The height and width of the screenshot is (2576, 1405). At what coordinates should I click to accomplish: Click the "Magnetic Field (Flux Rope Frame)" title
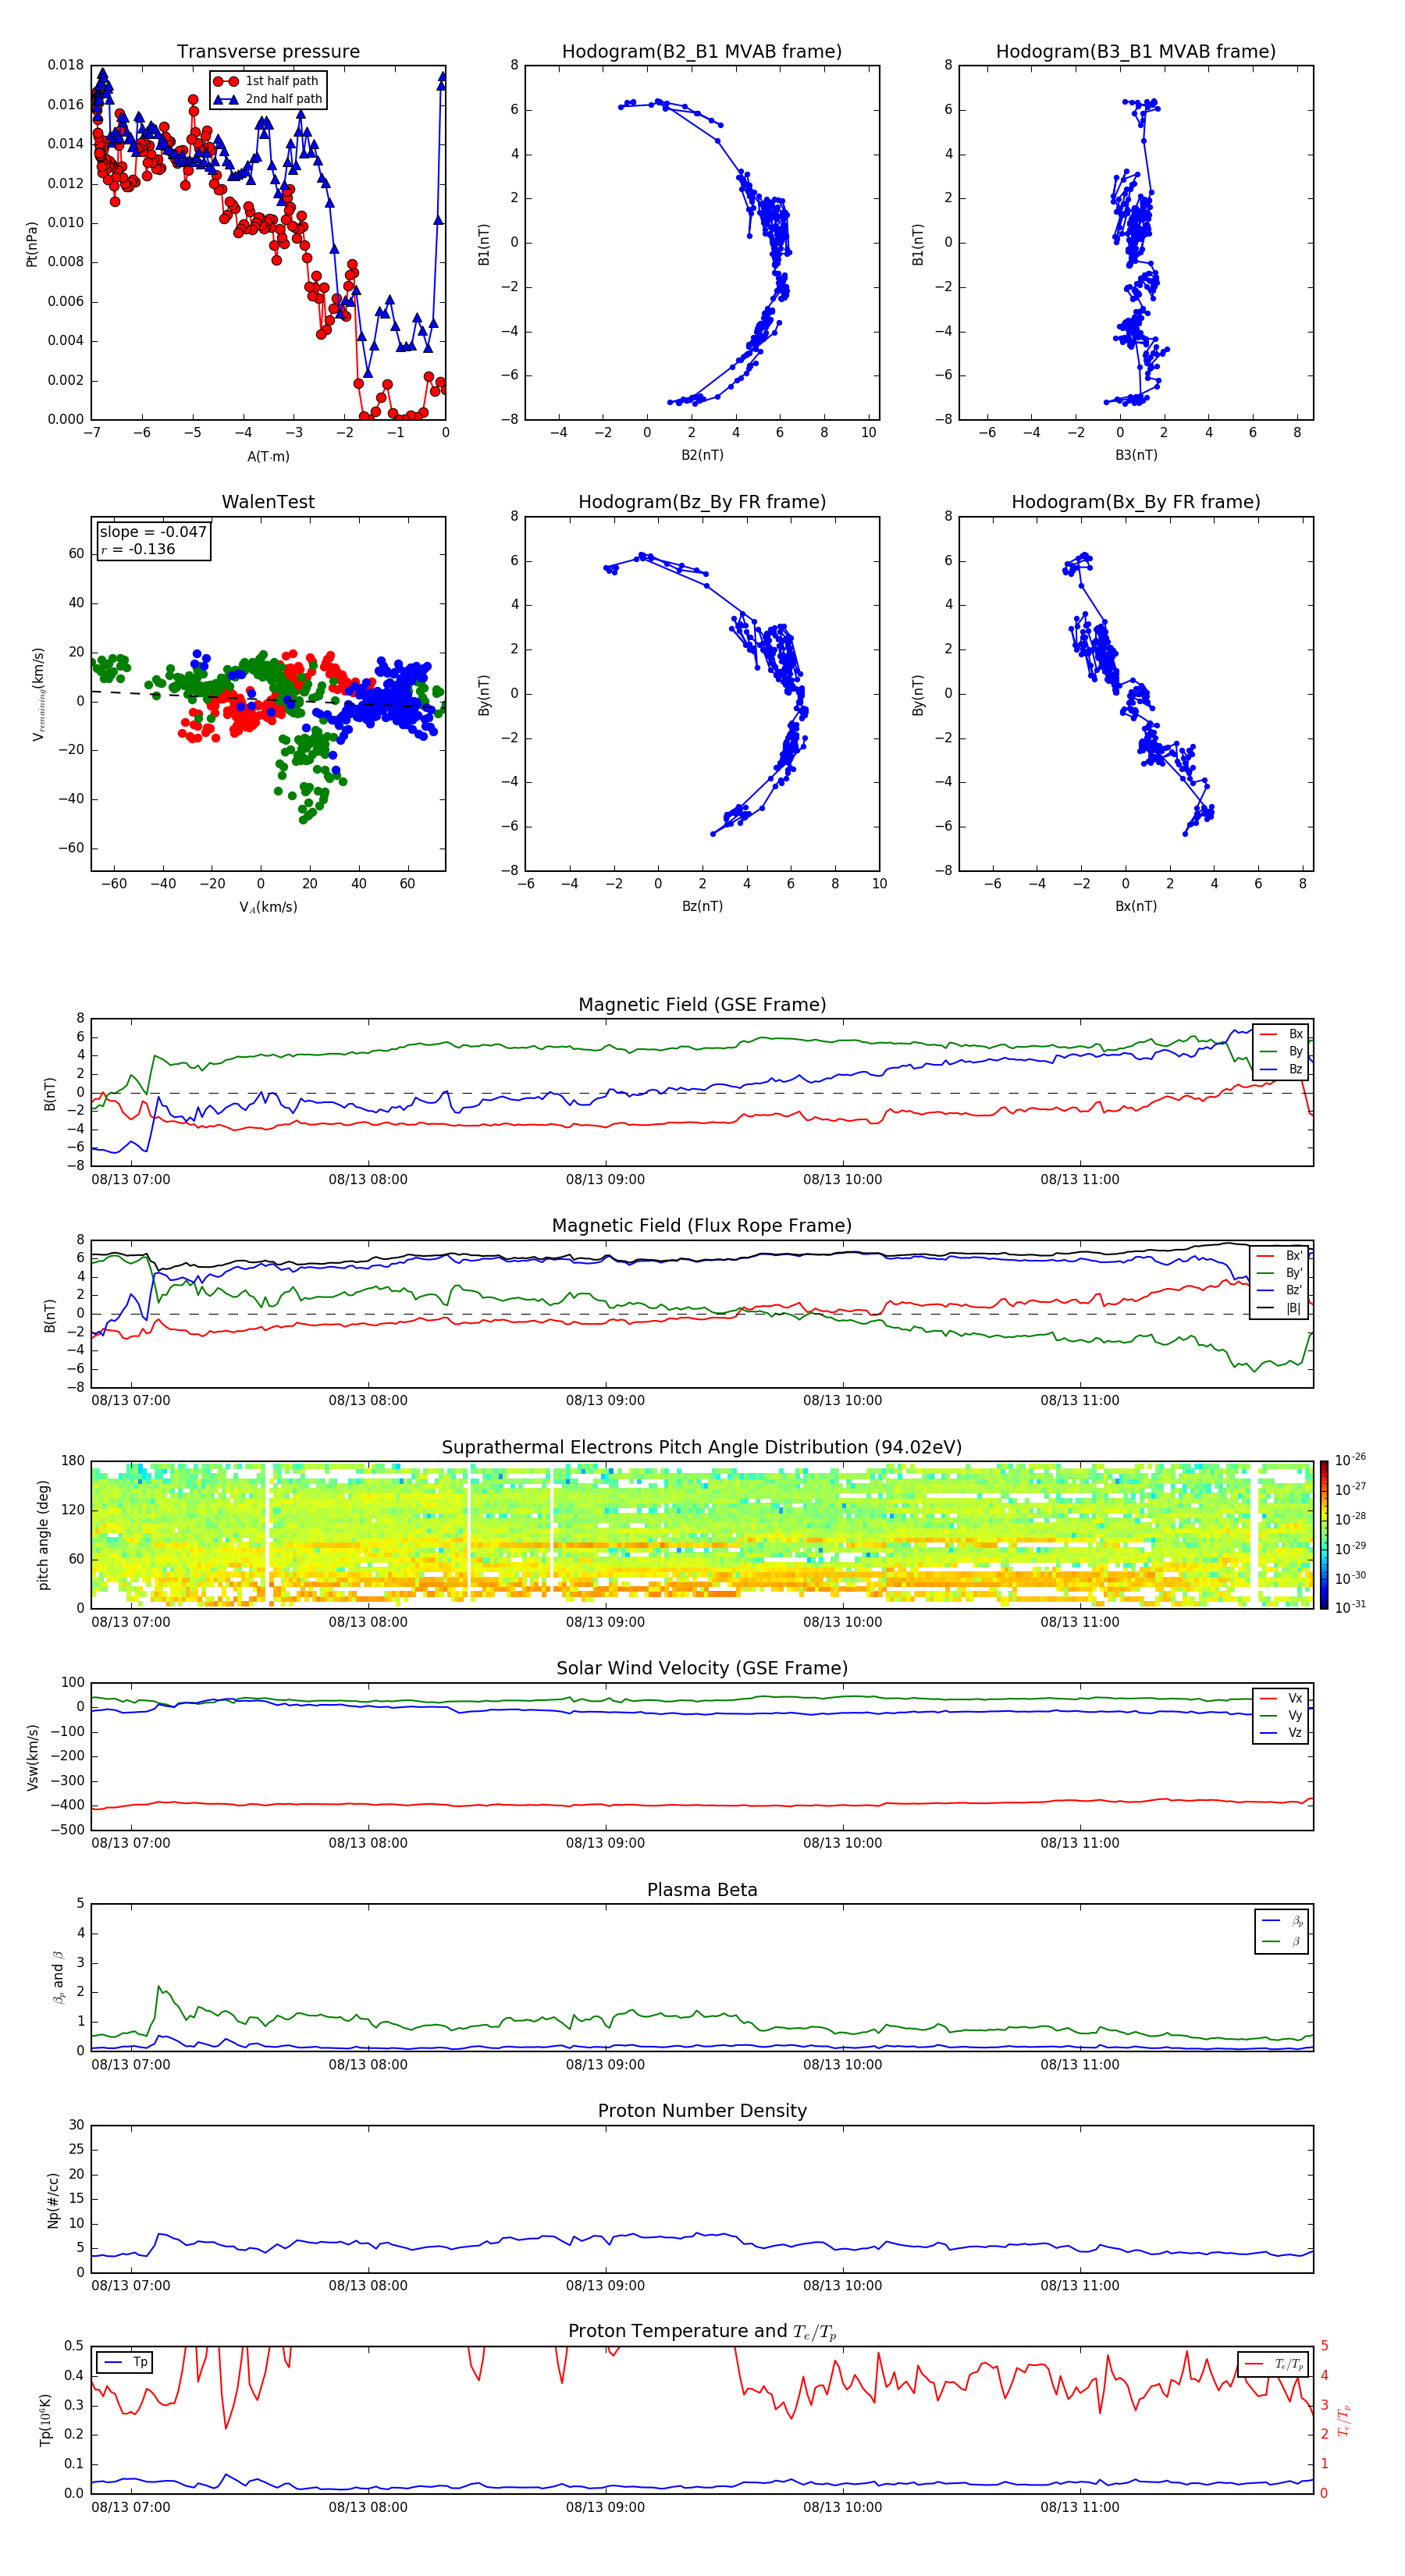[x=702, y=1226]
